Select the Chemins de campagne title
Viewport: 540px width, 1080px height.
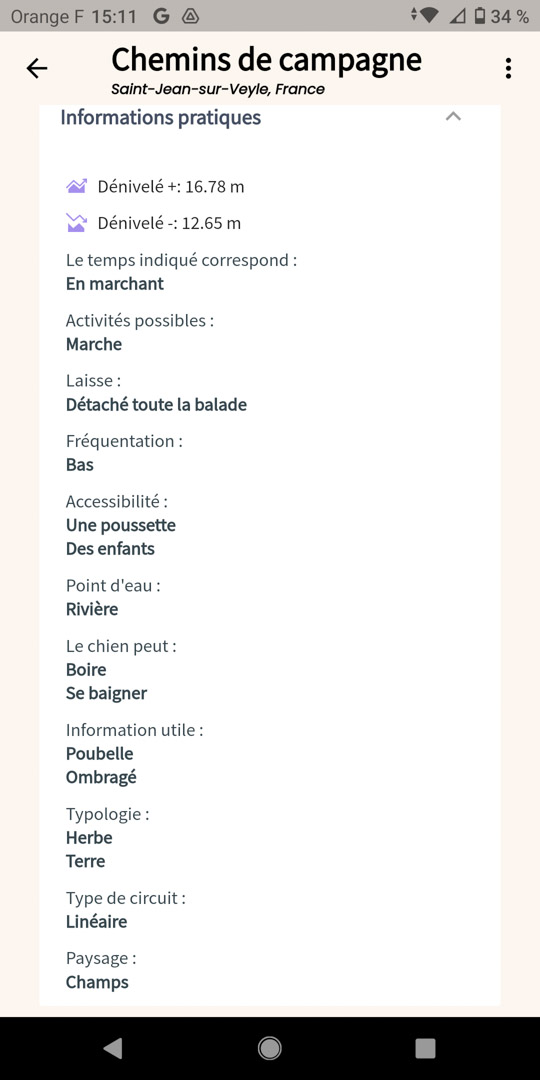(267, 60)
